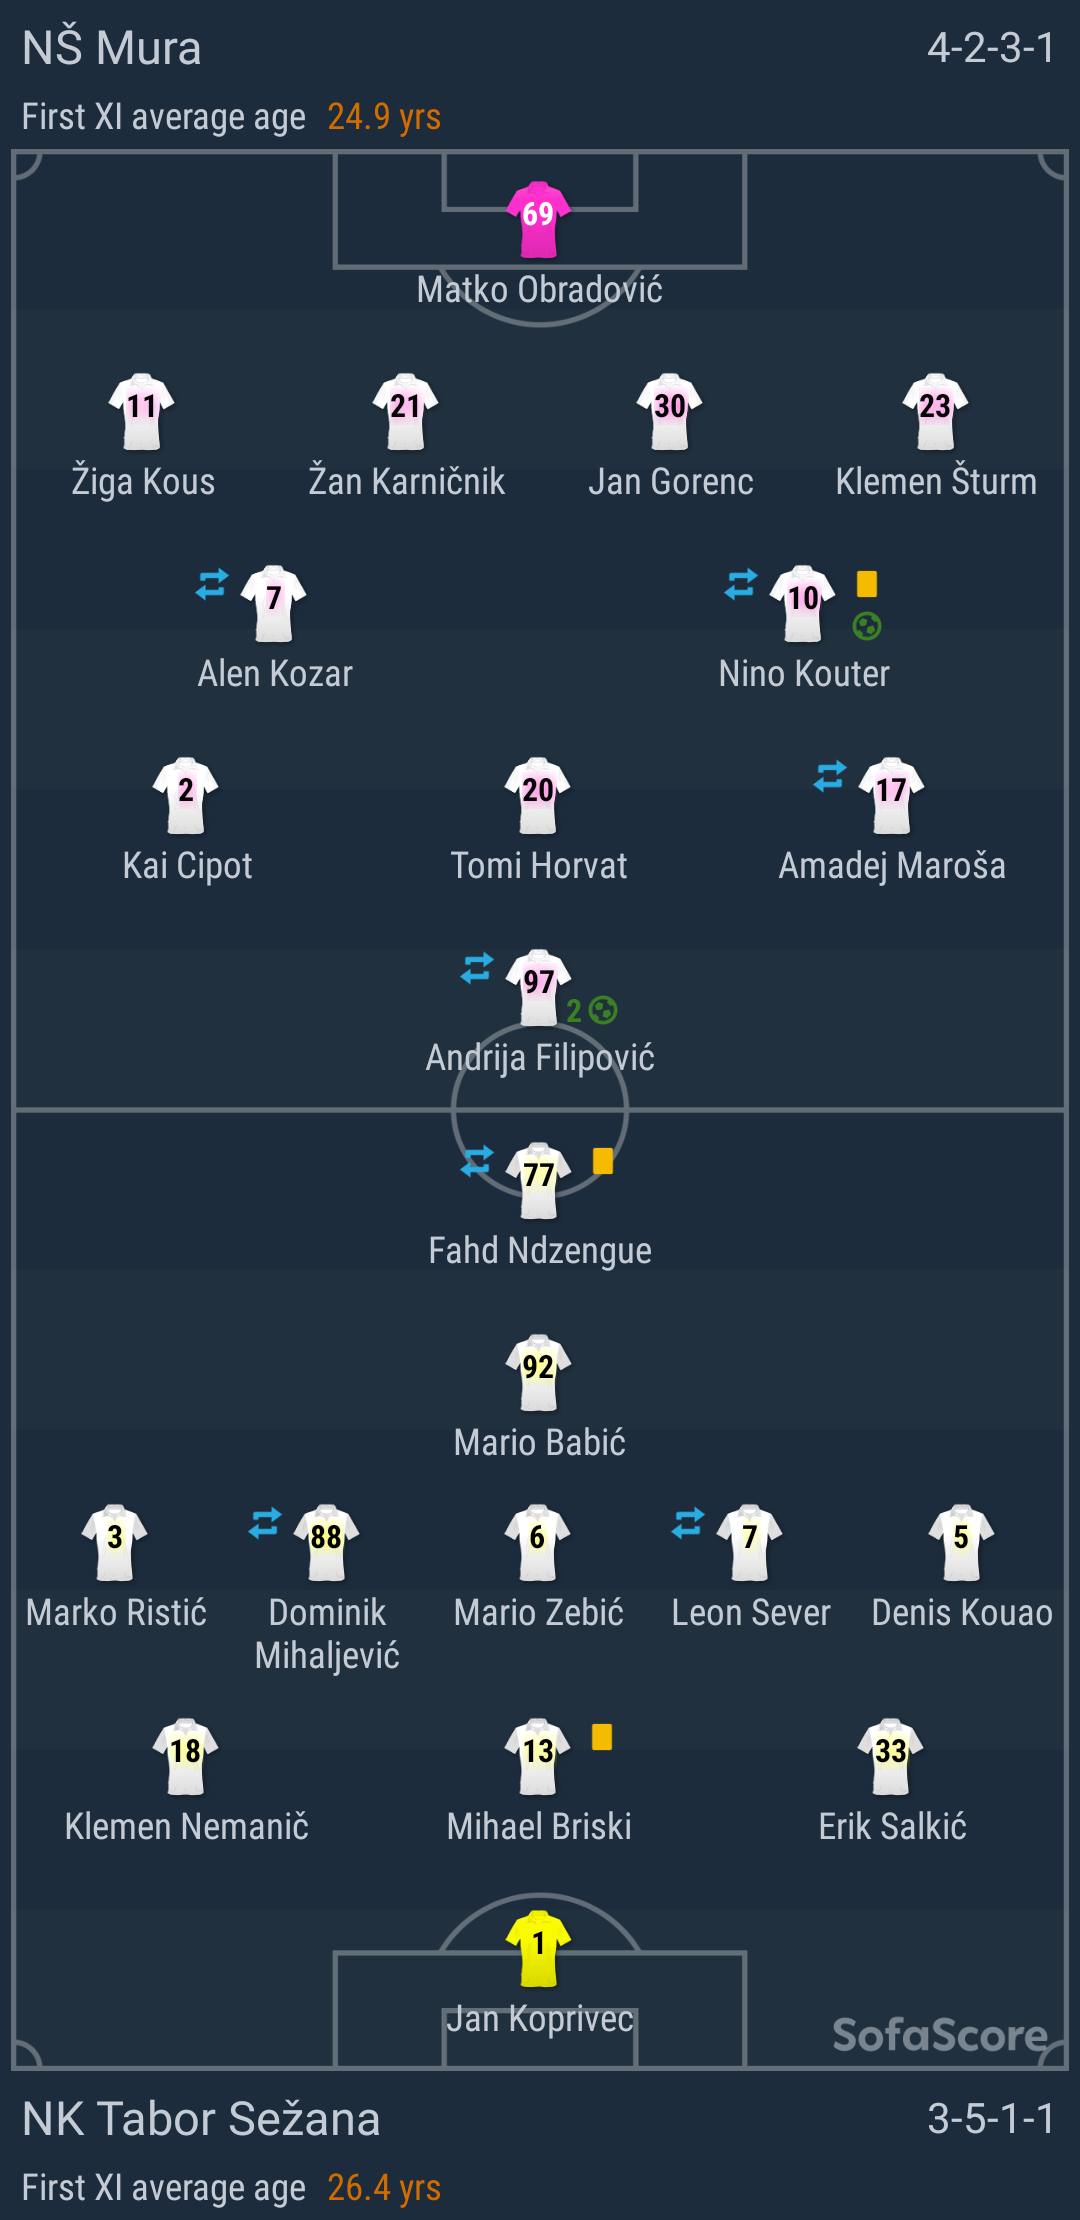The width and height of the screenshot is (1080, 2220).
Task: Click the SofaScore watermark logo
Action: pyautogui.click(x=940, y=2035)
